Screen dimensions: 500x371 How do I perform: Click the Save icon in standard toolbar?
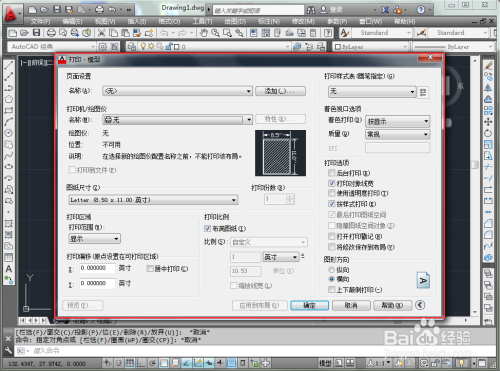tap(36, 33)
